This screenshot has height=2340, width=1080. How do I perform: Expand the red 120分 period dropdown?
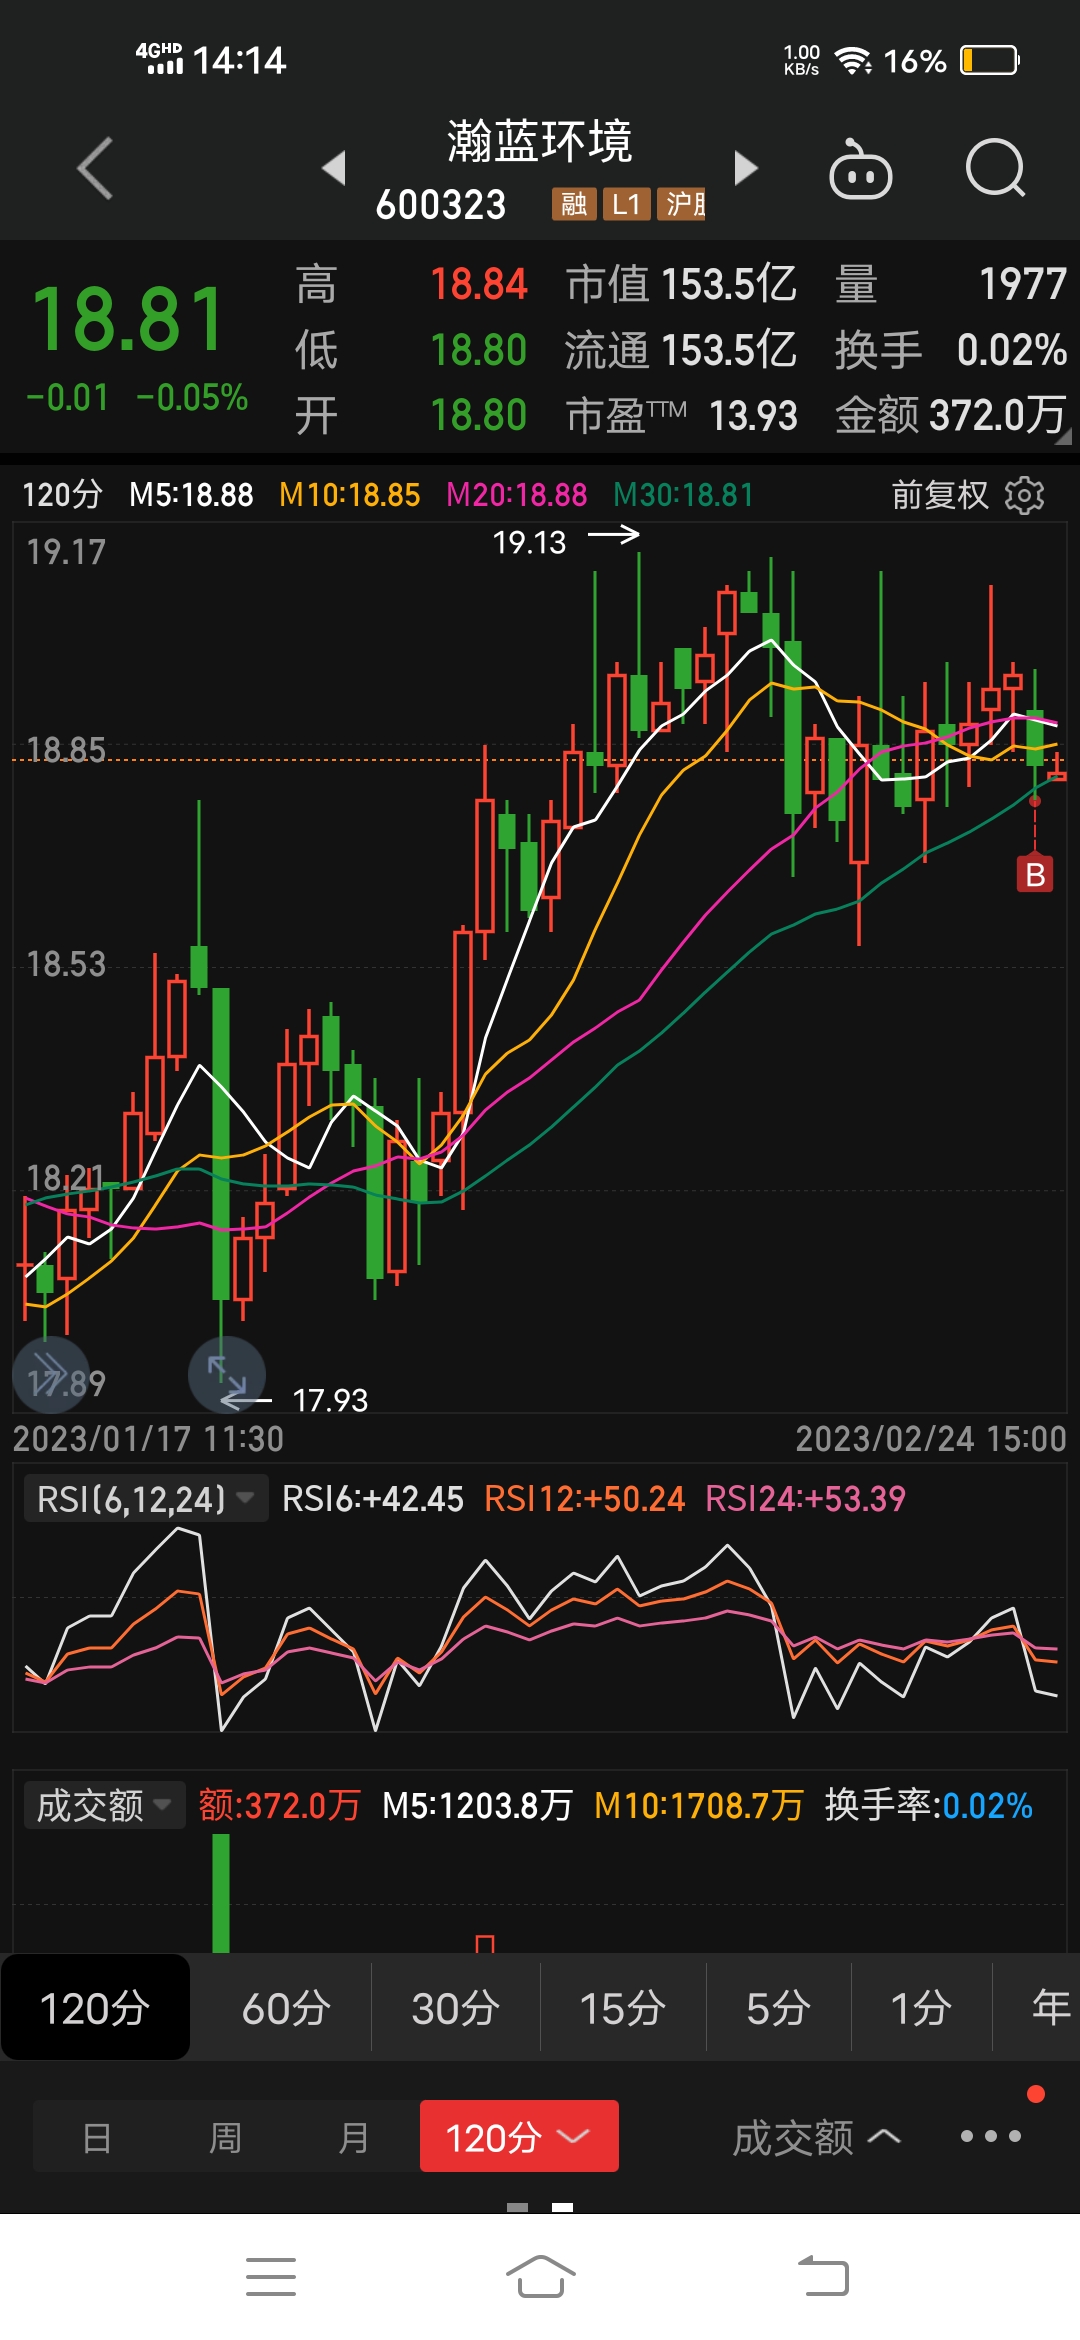[518, 2137]
